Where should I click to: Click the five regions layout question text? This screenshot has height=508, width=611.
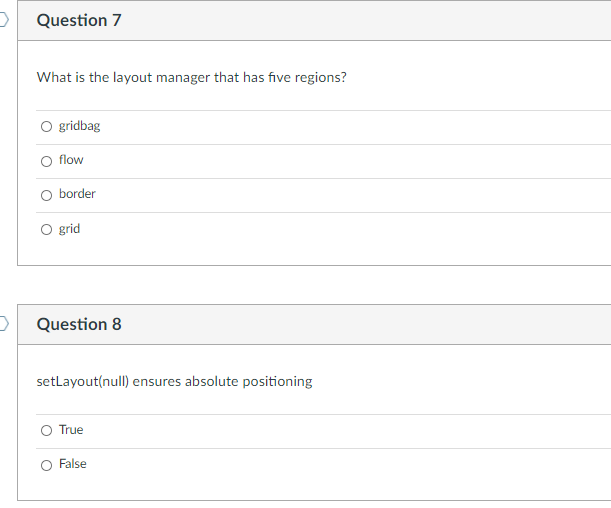tap(191, 77)
